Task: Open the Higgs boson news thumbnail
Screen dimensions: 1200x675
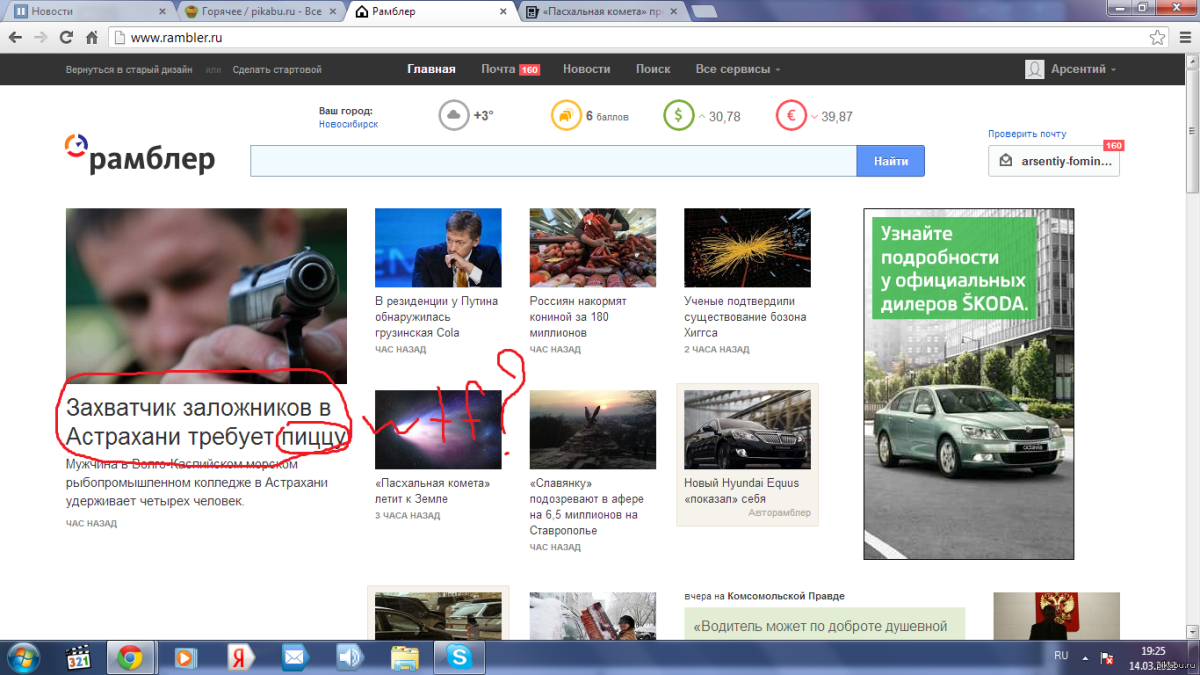Action: (x=747, y=248)
